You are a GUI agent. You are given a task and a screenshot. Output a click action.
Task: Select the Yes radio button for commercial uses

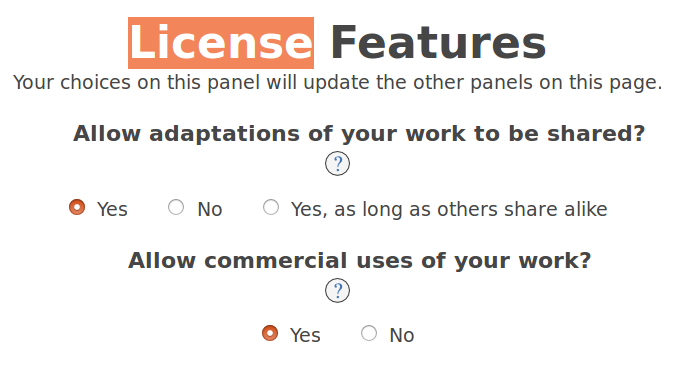pos(270,333)
